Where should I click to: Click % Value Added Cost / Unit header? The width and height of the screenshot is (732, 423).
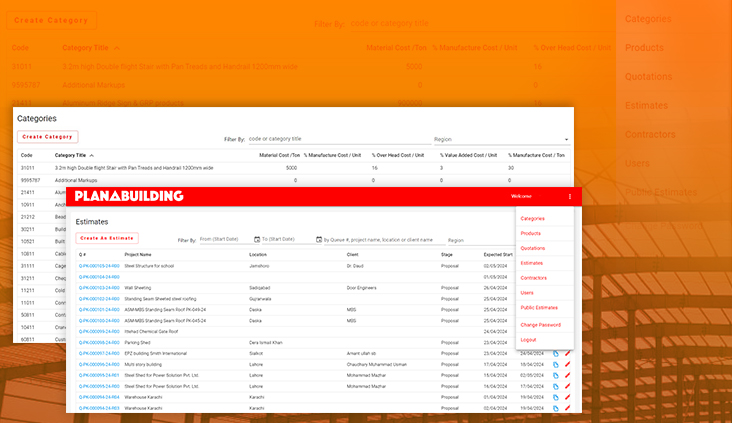click(x=468, y=155)
